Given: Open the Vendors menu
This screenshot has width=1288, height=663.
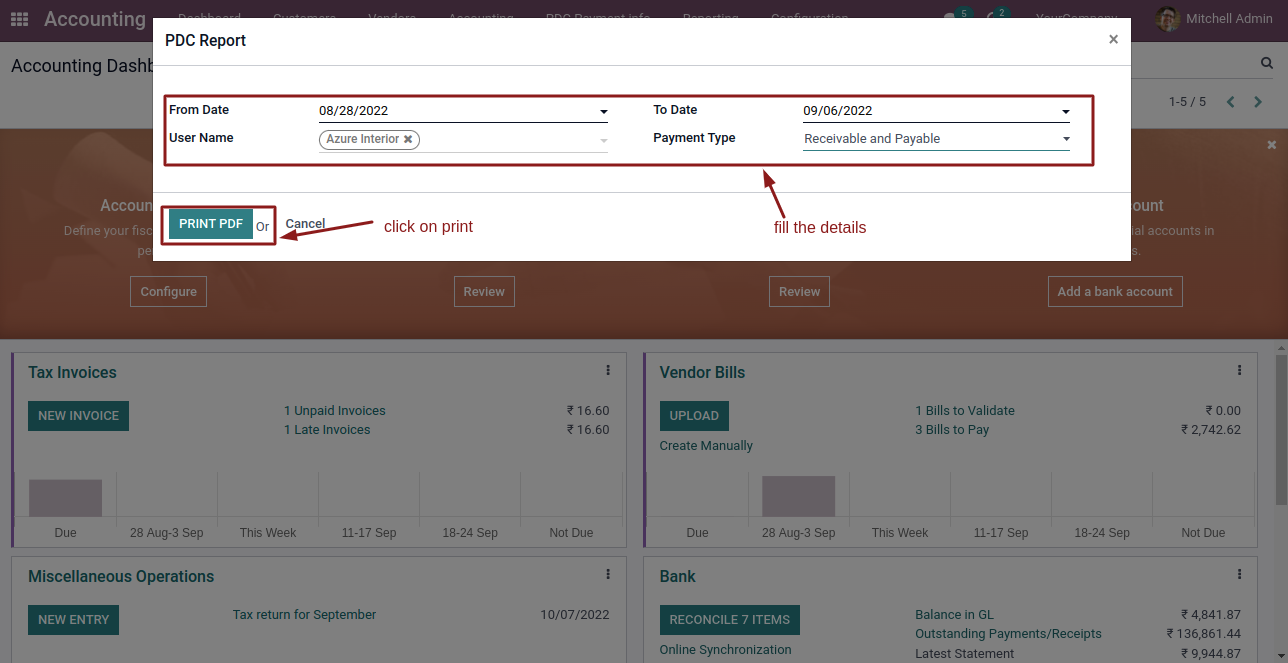Looking at the screenshot, I should point(392,19).
